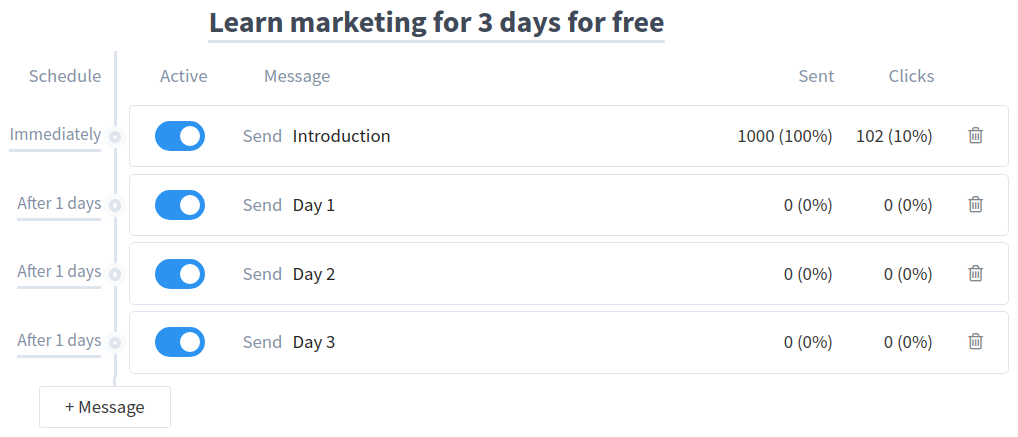Turn off the Day 2 message switch
1018x437 pixels.
180,273
